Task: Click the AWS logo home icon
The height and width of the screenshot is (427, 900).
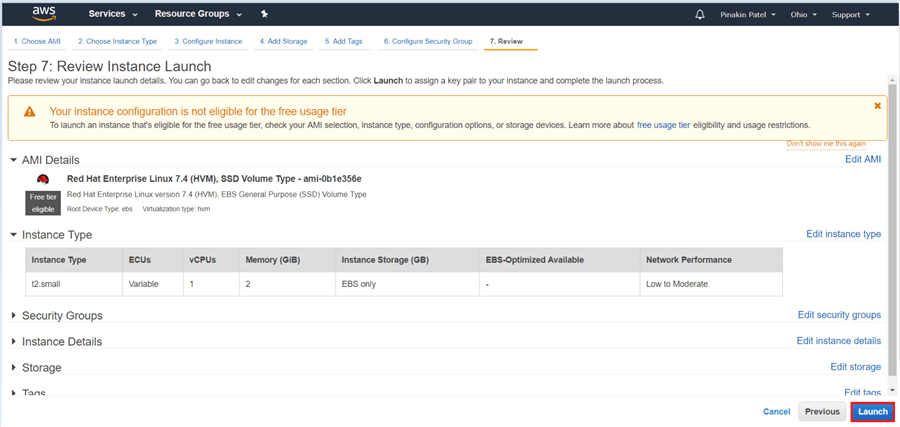Action: [x=43, y=14]
